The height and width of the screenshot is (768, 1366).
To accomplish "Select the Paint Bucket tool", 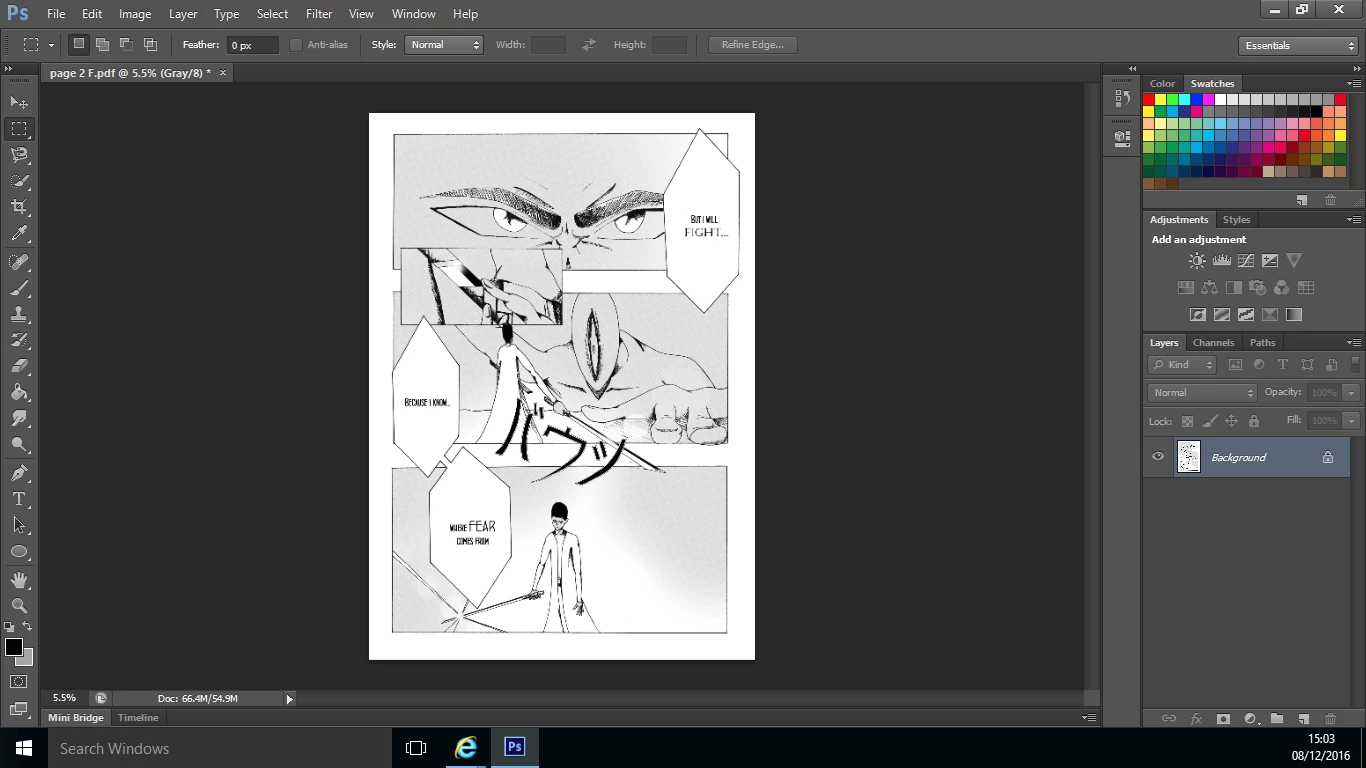I will pyautogui.click(x=19, y=392).
